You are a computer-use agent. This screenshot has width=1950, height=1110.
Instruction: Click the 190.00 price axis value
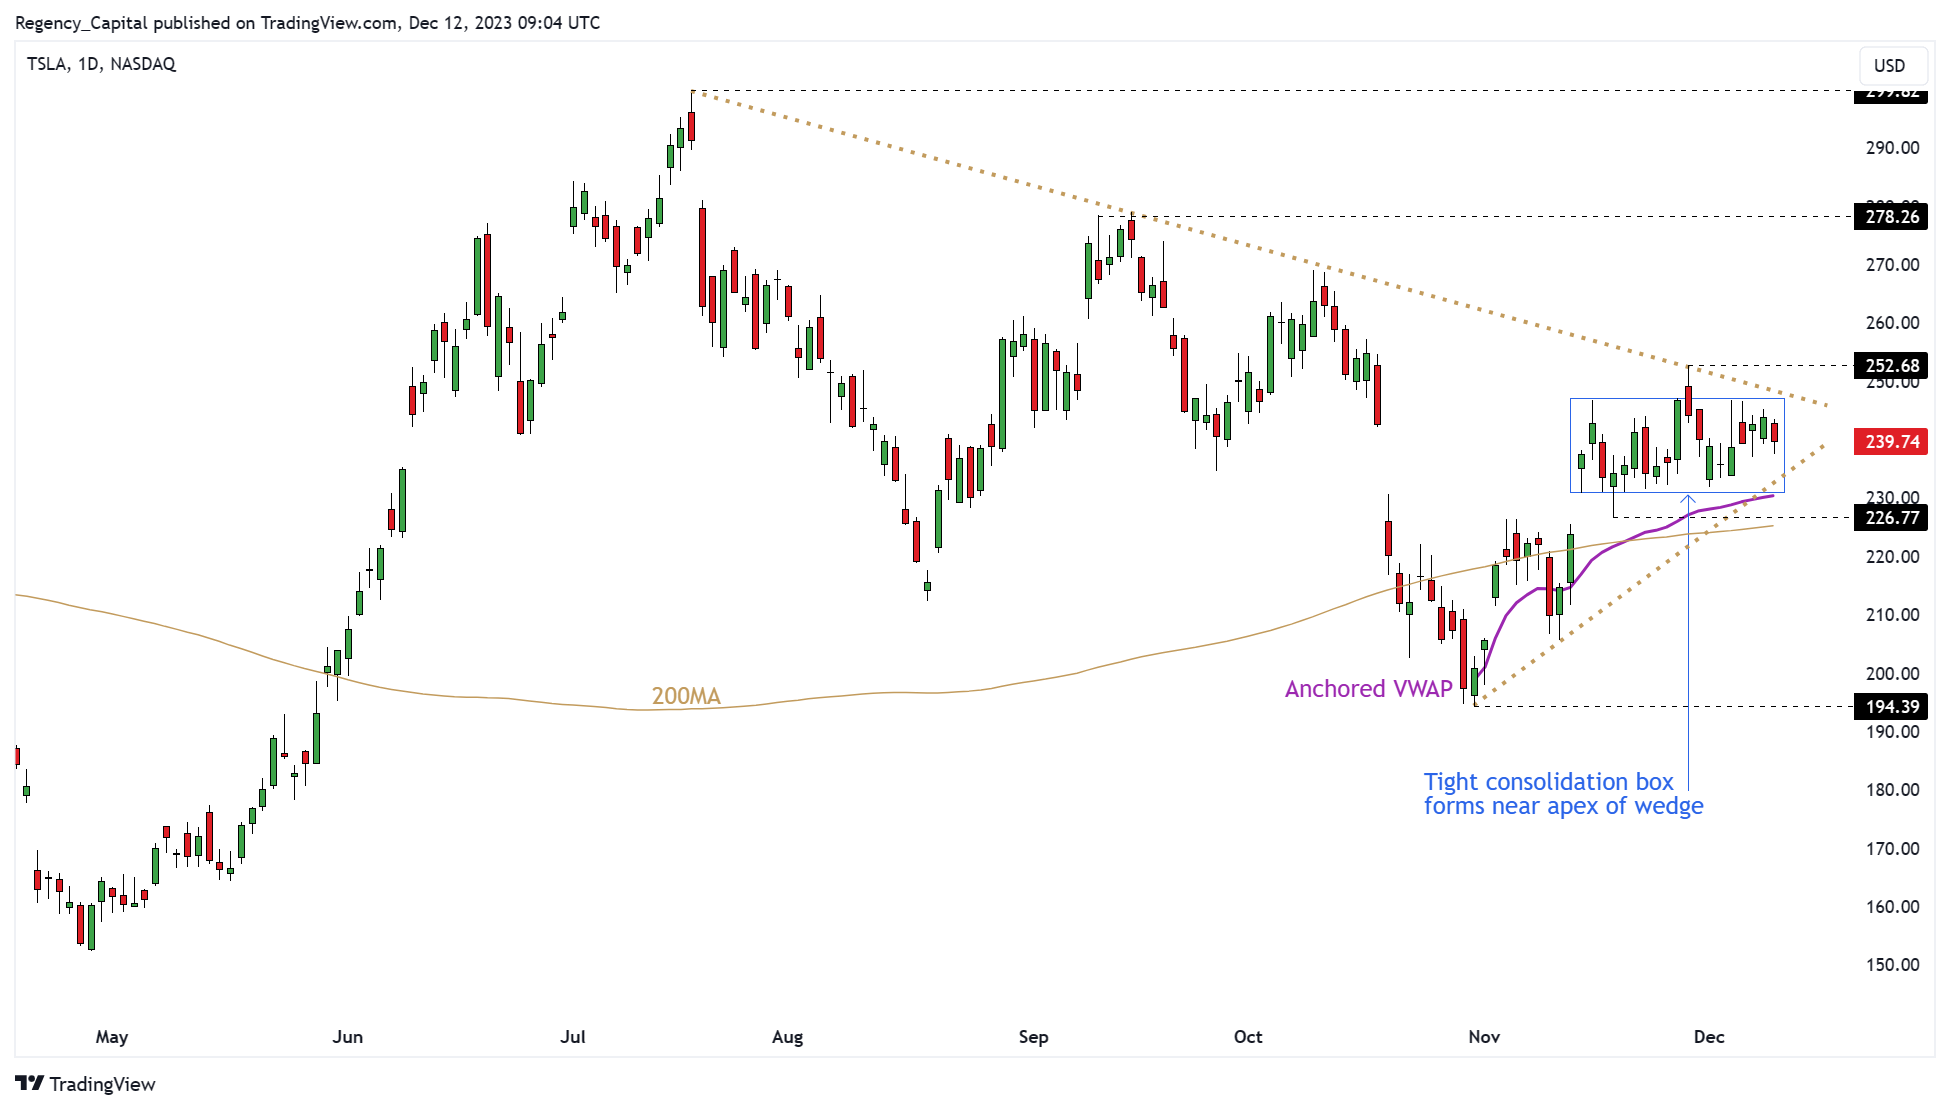tap(1892, 732)
